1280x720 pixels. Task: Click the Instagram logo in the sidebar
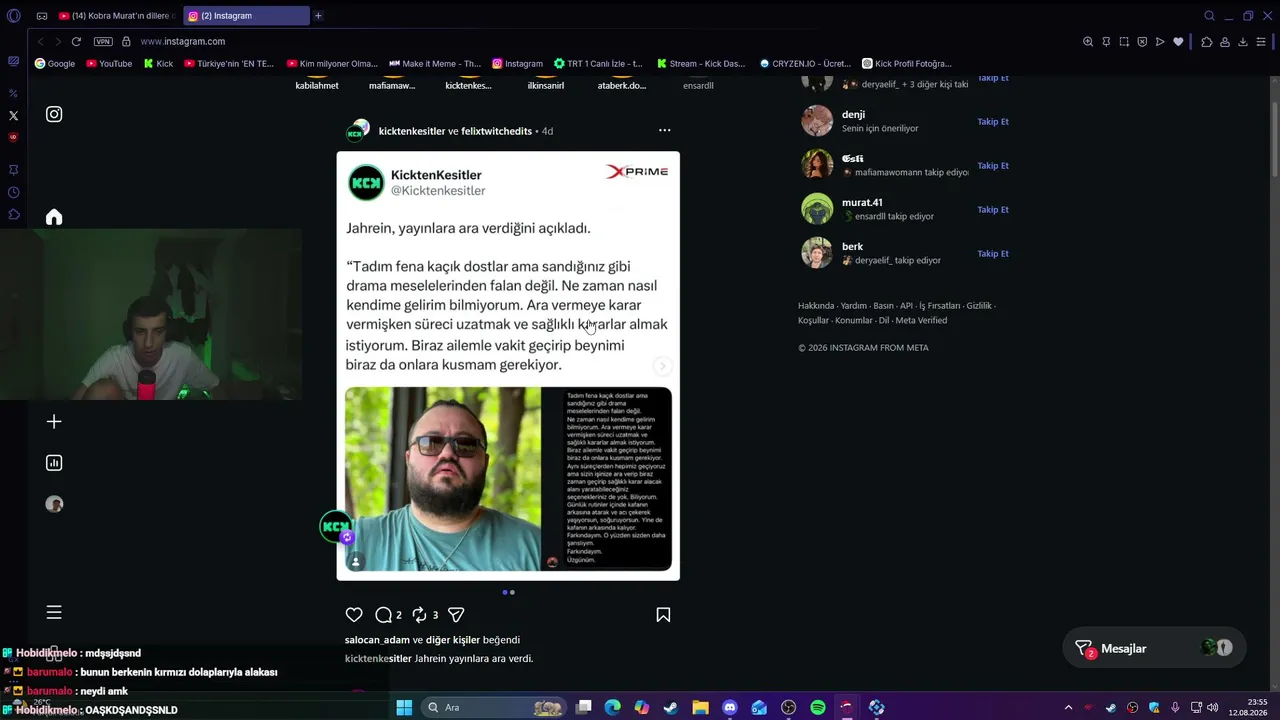point(54,114)
